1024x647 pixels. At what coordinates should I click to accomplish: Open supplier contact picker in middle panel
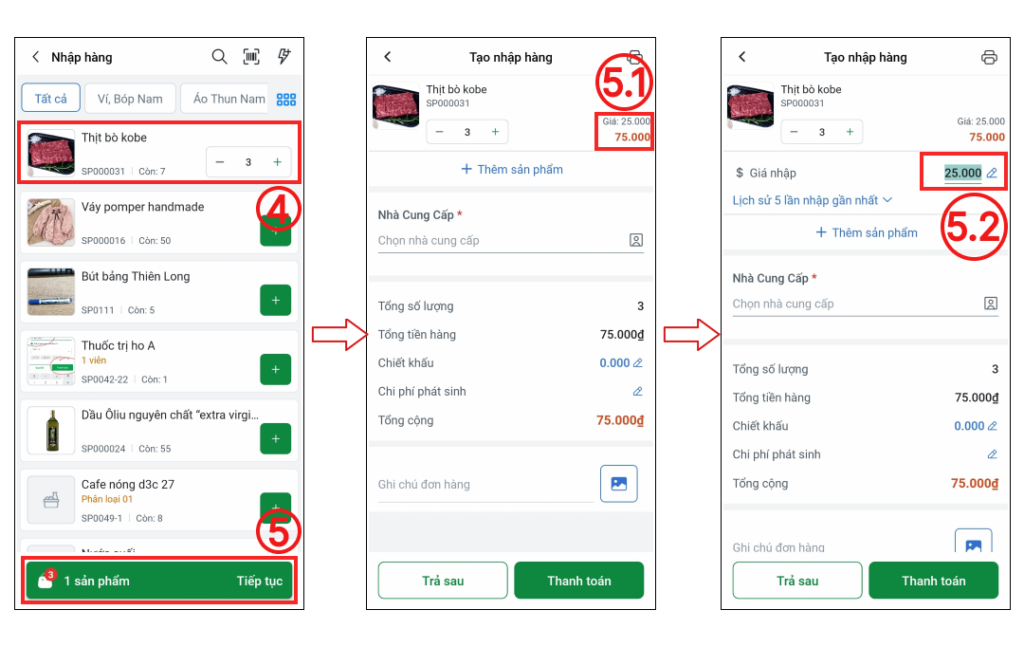[636, 240]
